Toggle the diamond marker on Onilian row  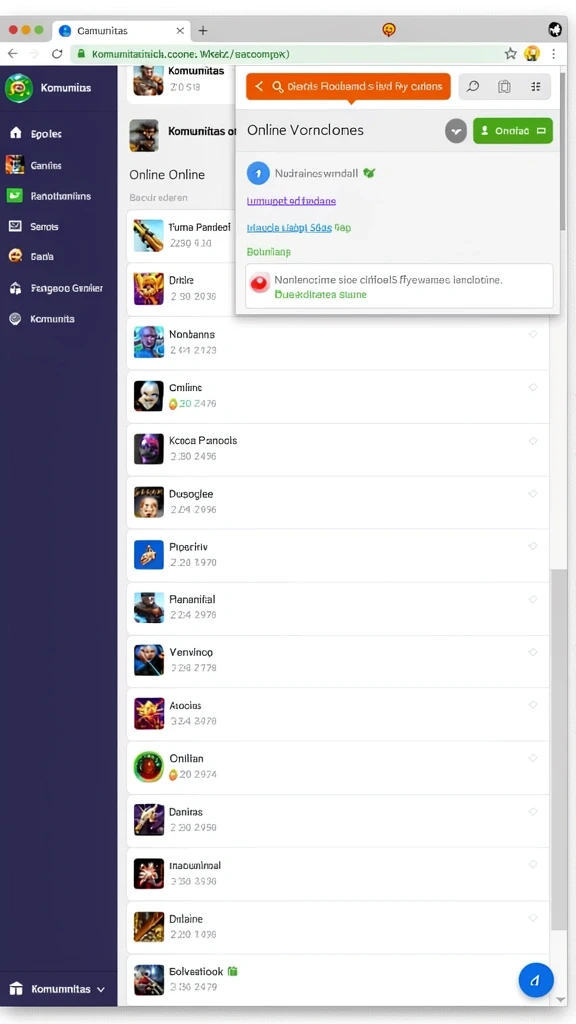tap(533, 758)
